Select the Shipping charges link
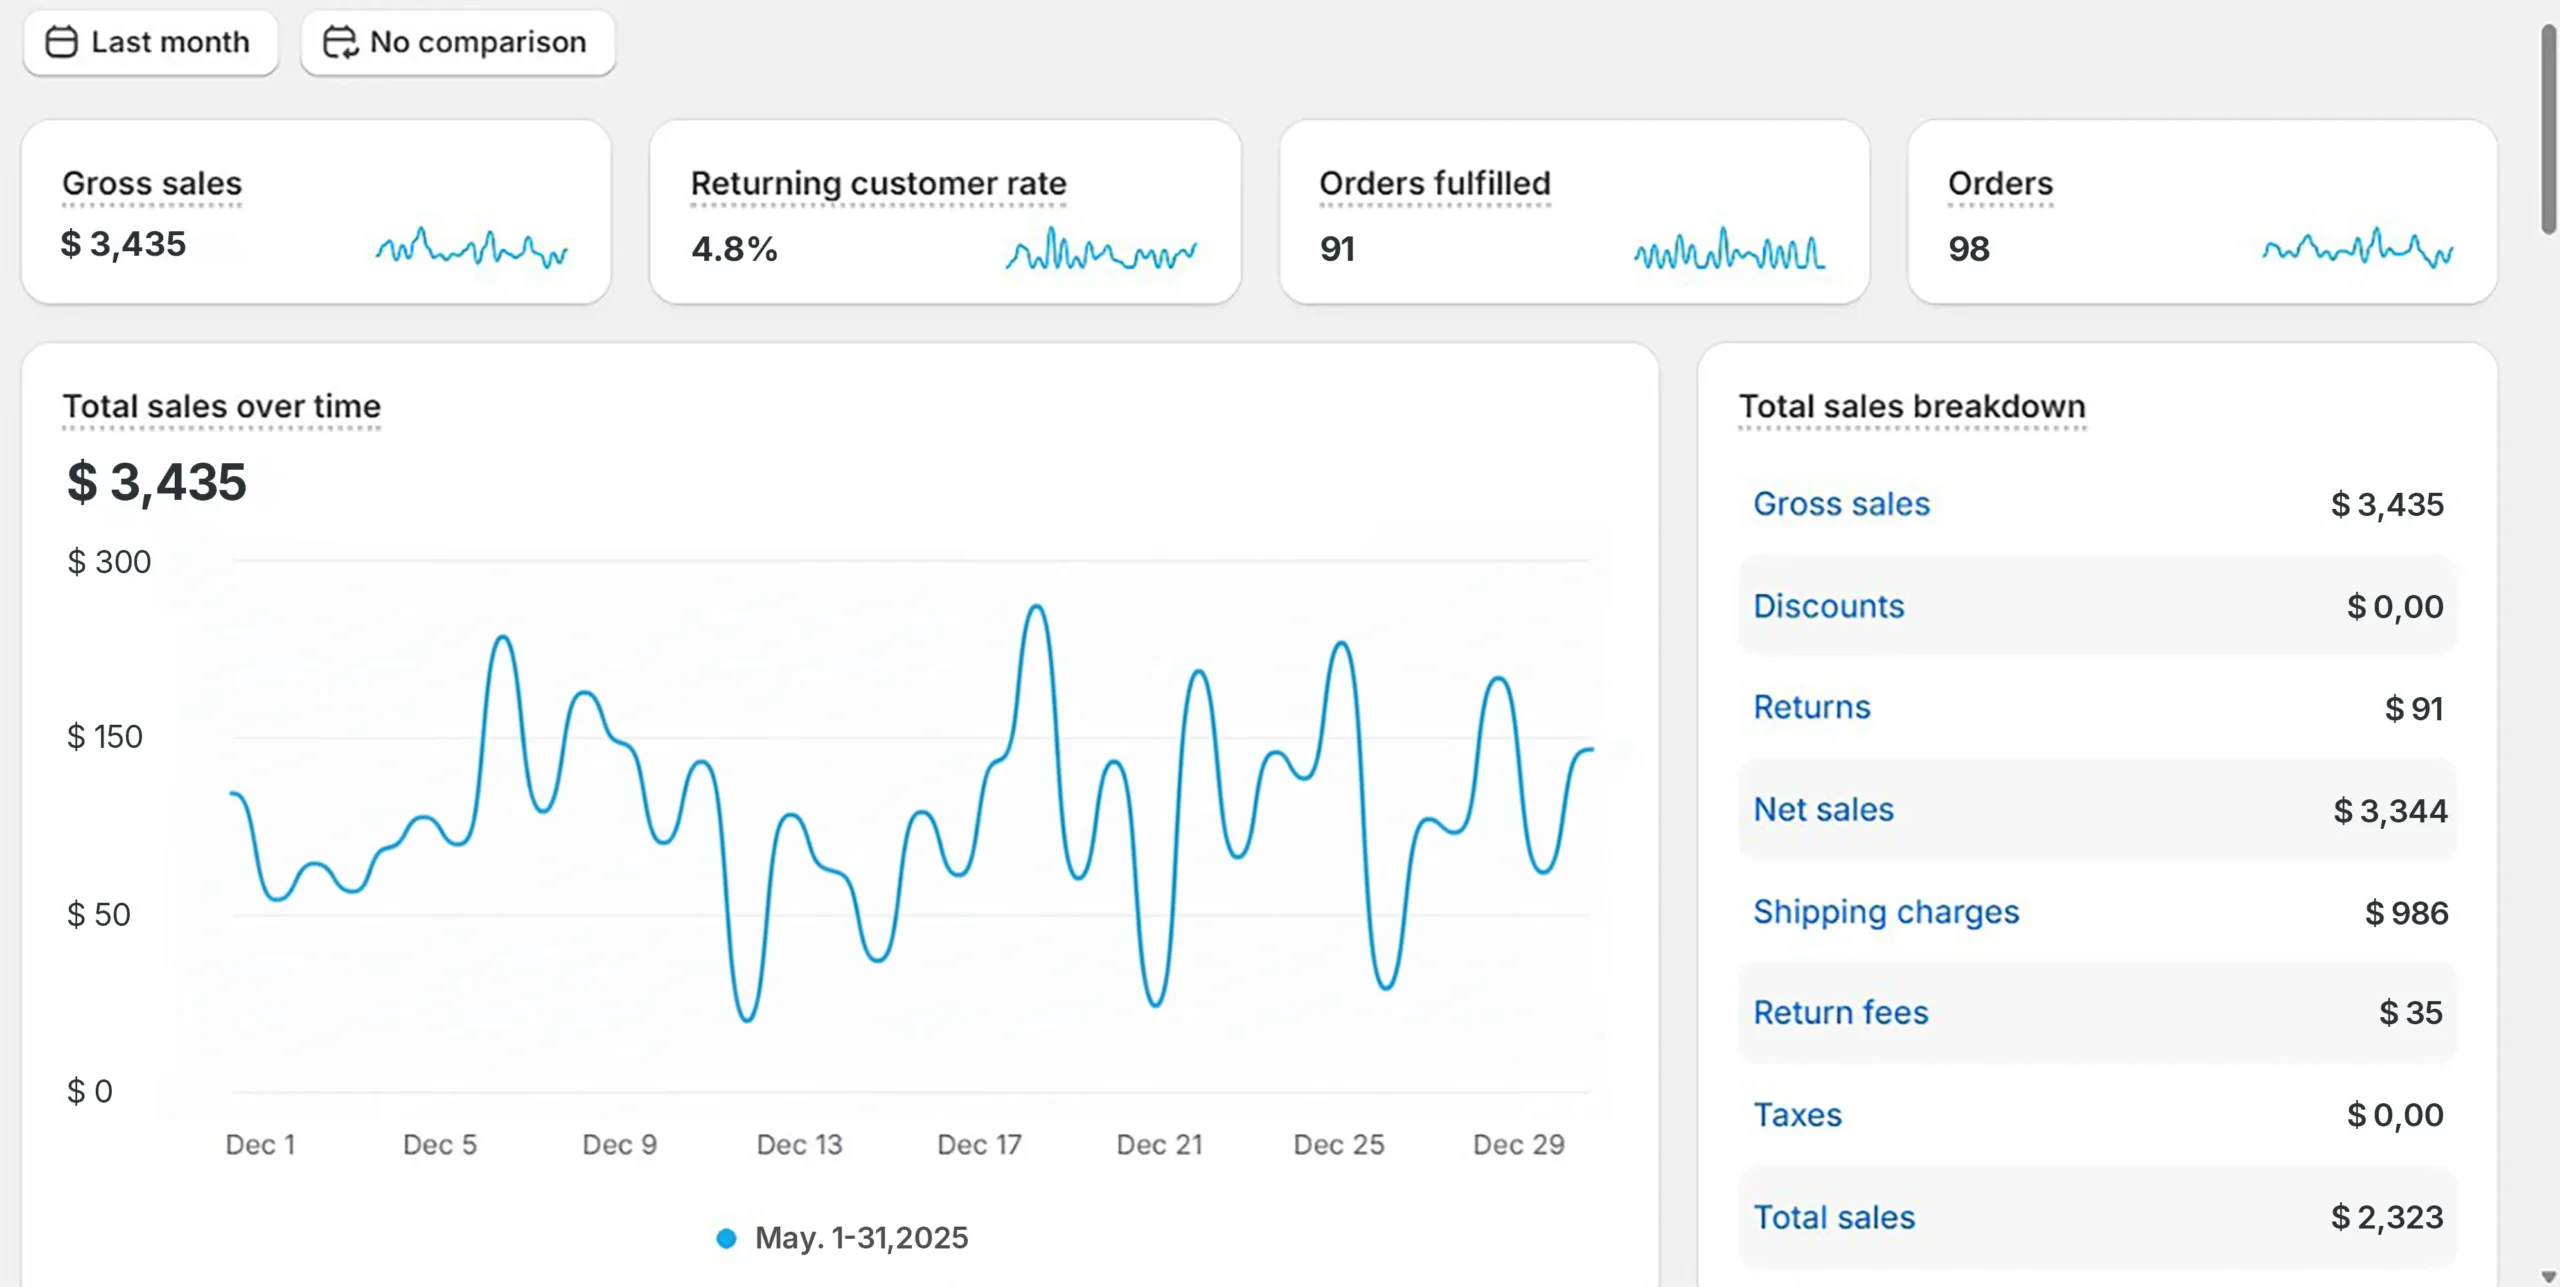This screenshot has width=2560, height=1287. point(1886,912)
